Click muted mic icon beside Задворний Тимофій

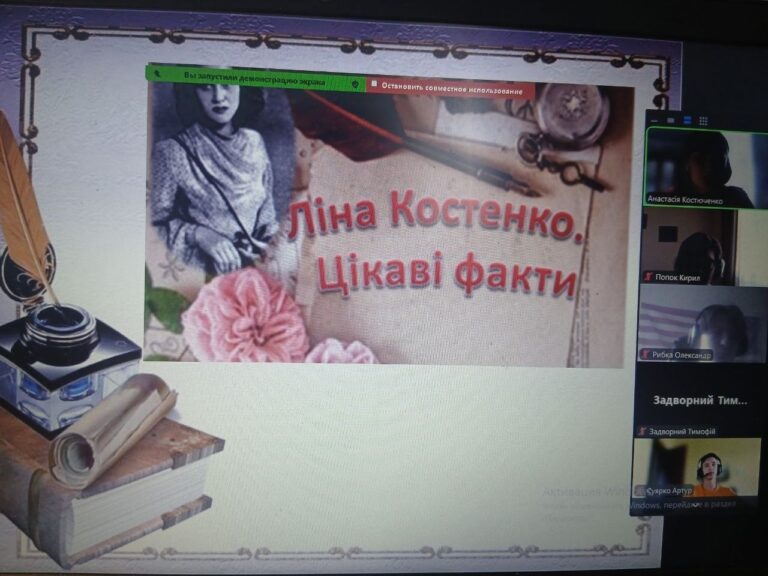pyautogui.click(x=642, y=431)
